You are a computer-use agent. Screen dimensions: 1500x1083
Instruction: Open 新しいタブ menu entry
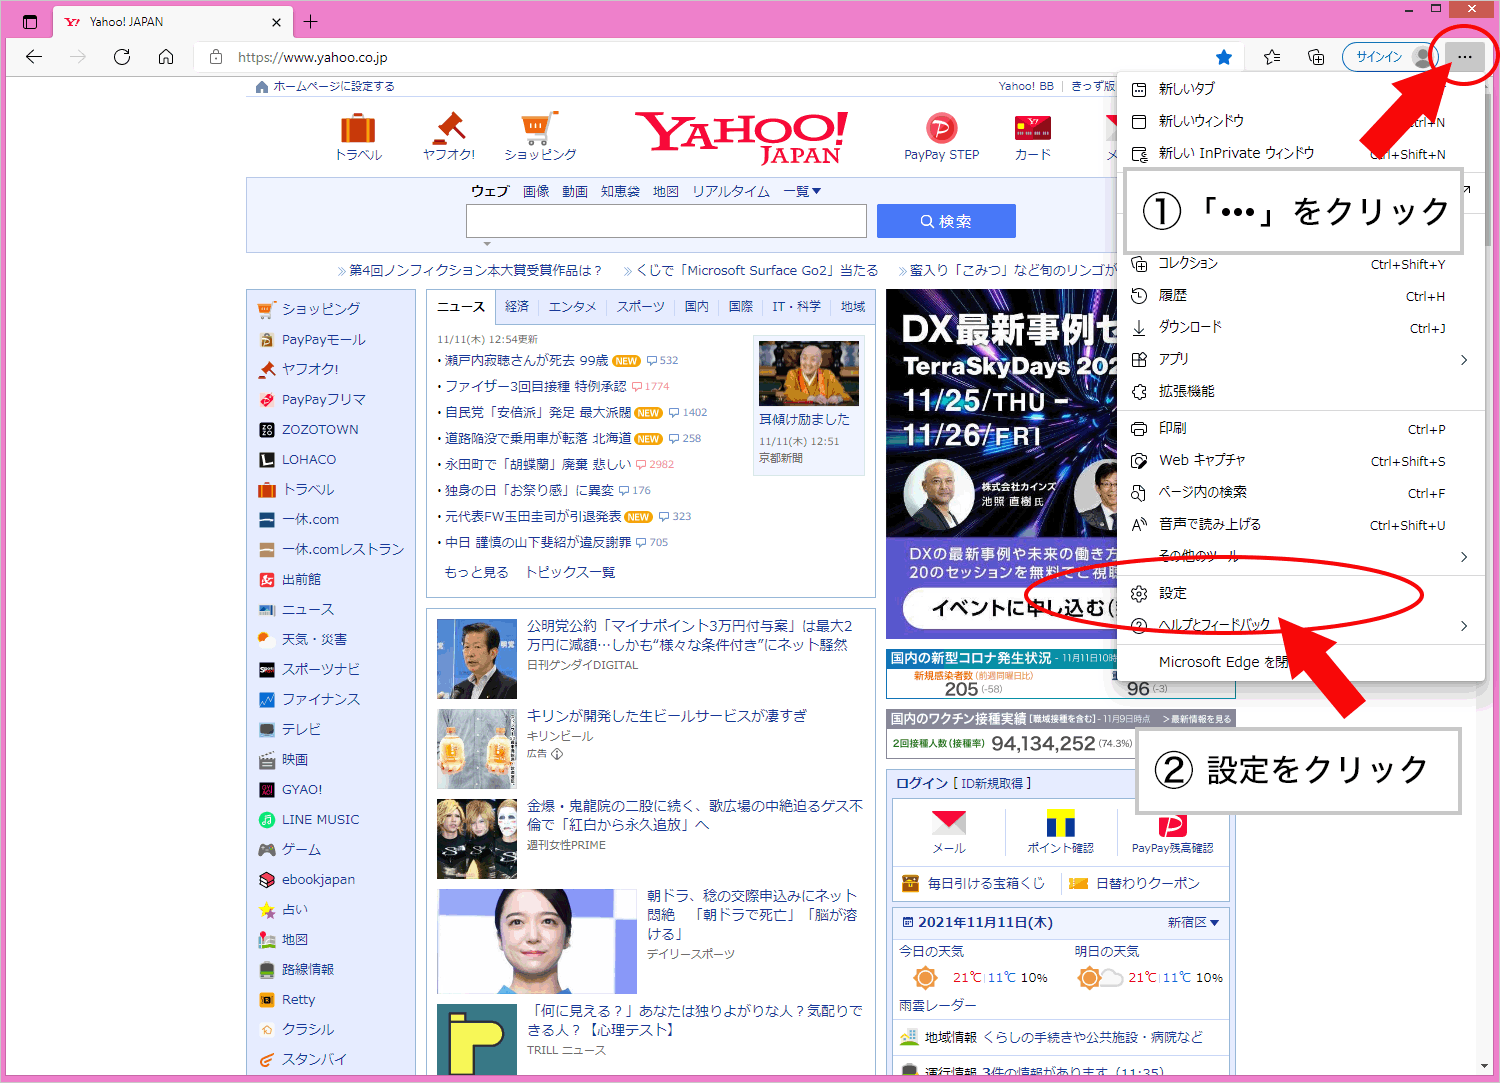click(x=1300, y=89)
